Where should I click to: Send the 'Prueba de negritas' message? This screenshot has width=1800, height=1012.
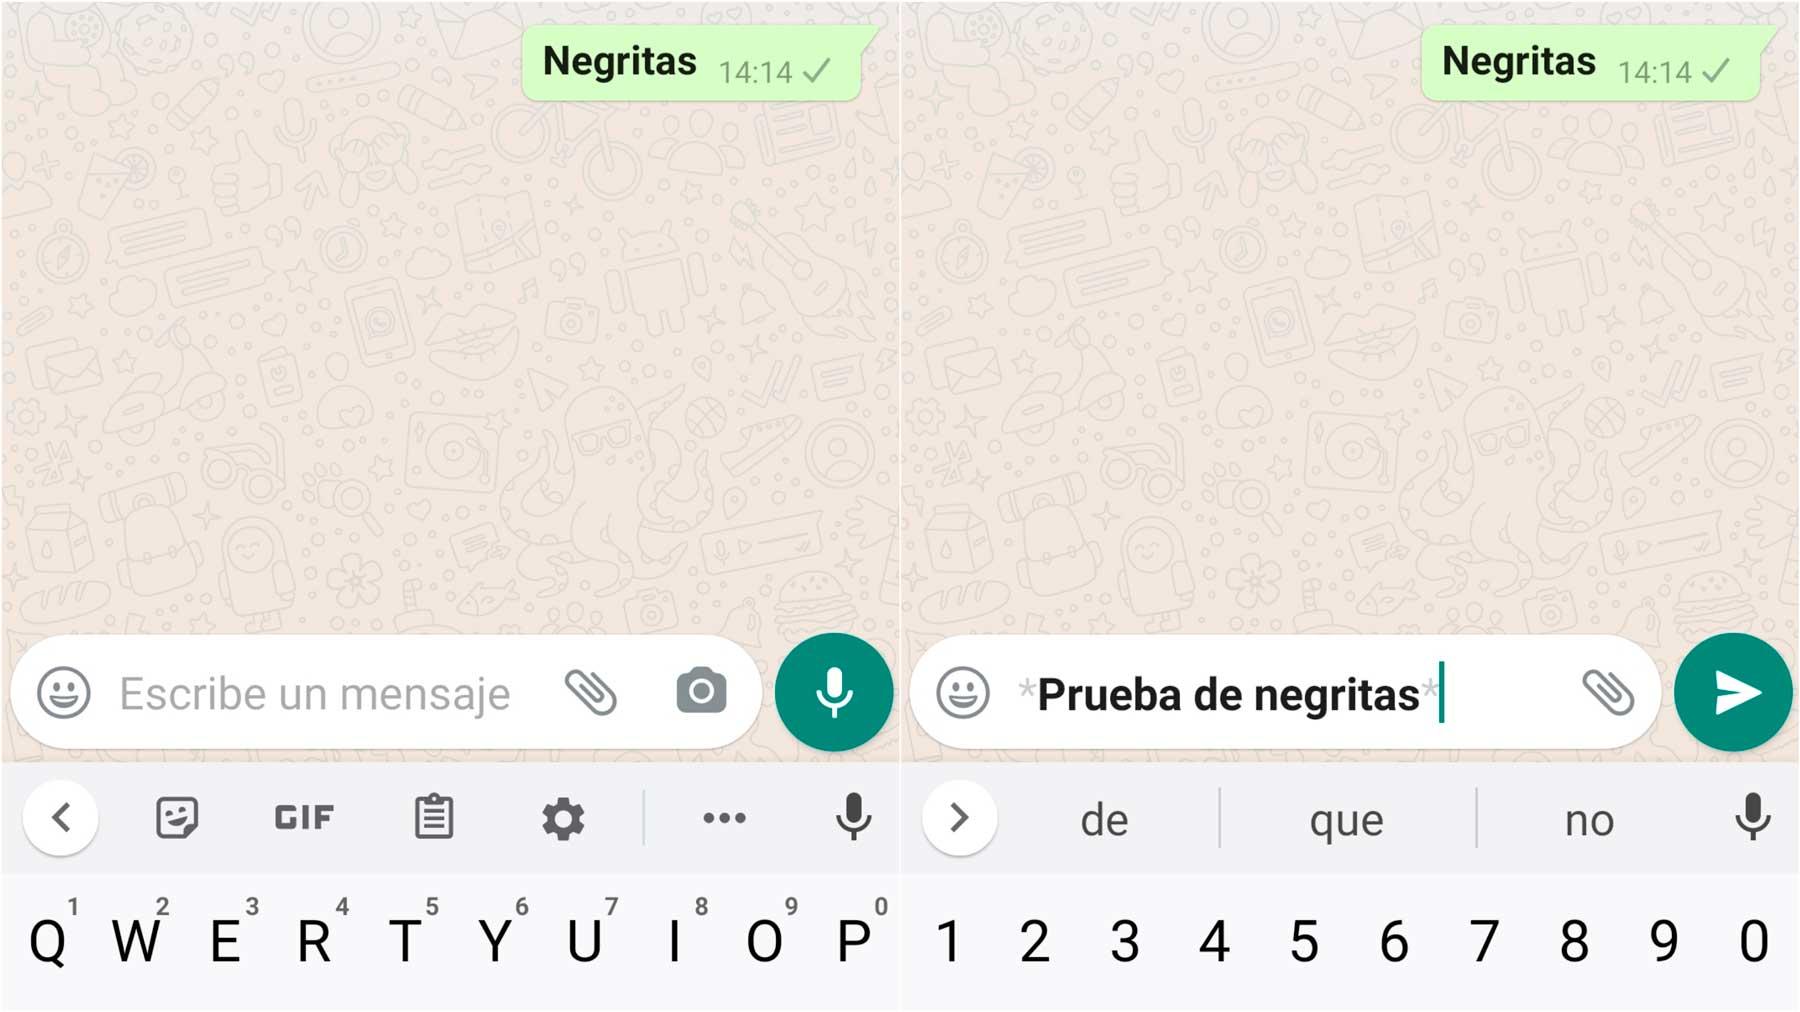(1733, 692)
